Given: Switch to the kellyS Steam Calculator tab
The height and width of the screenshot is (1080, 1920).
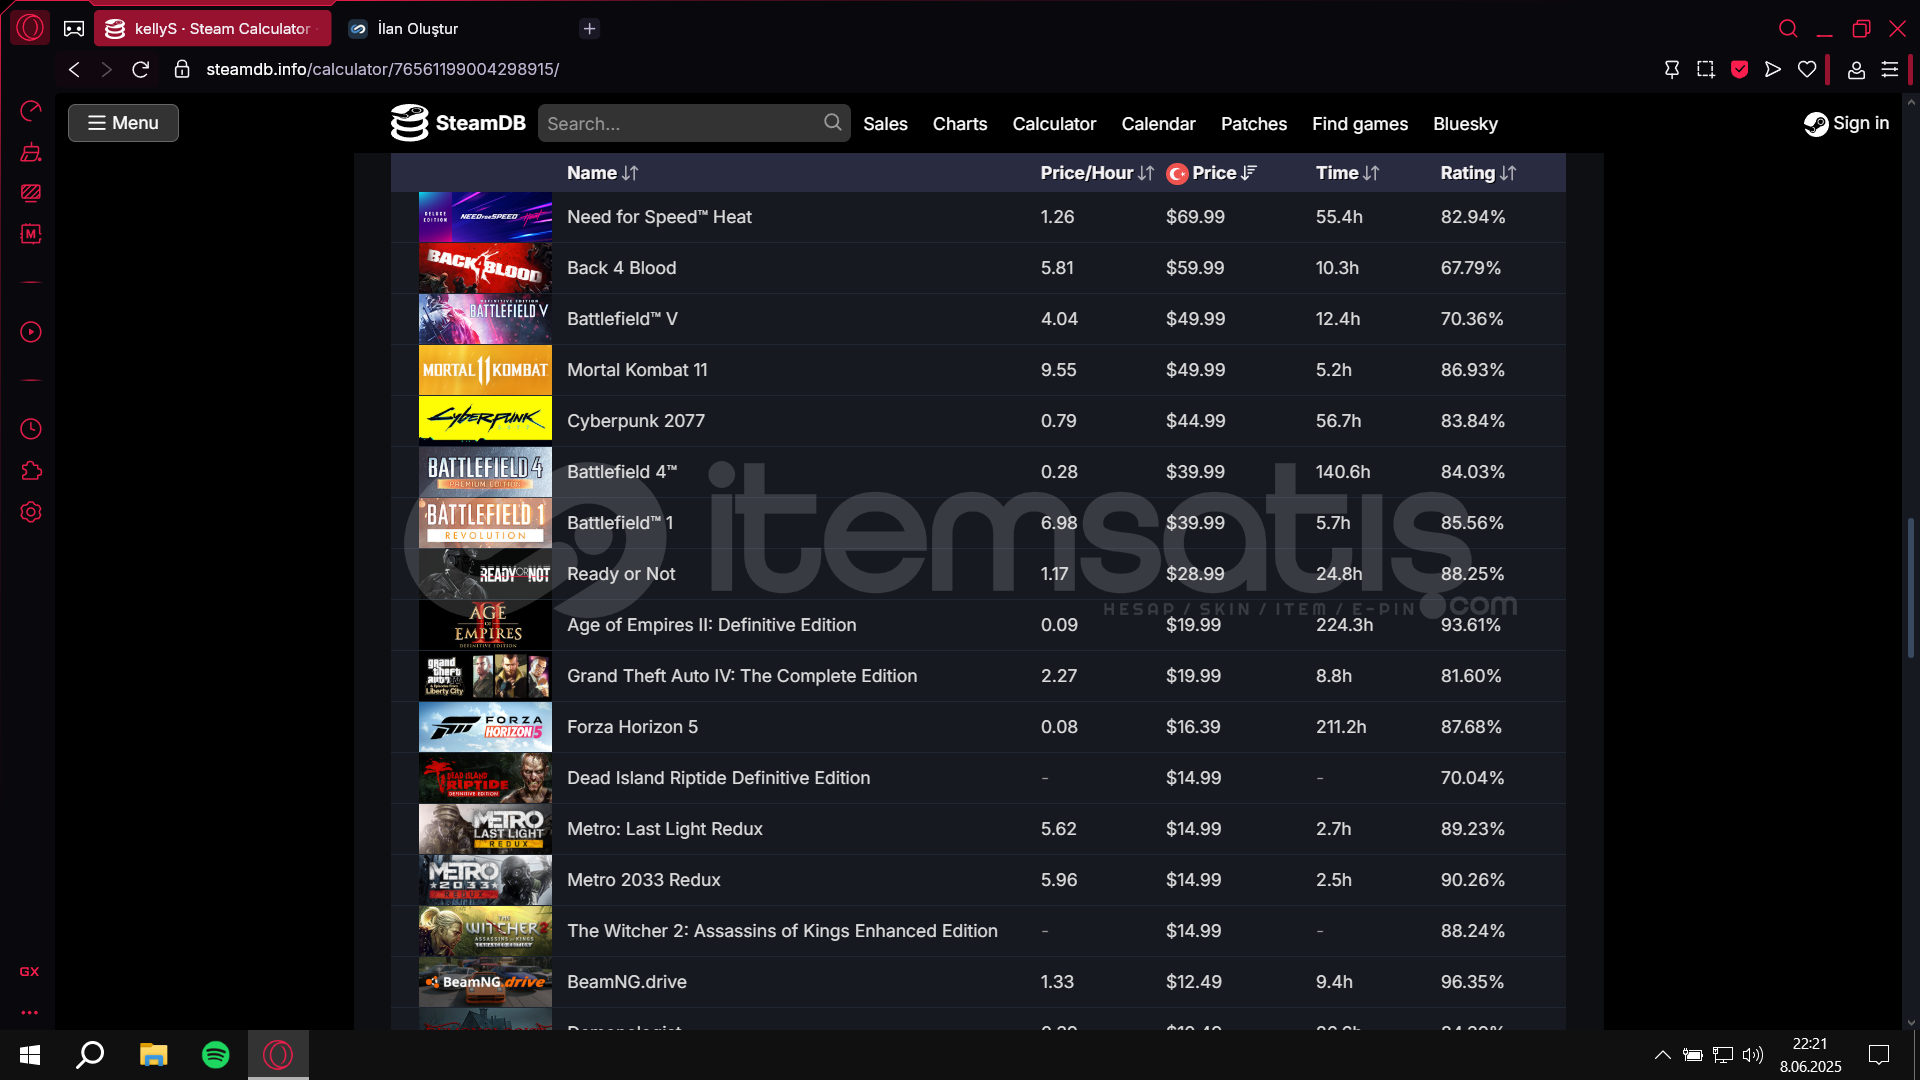Looking at the screenshot, I should (212, 28).
